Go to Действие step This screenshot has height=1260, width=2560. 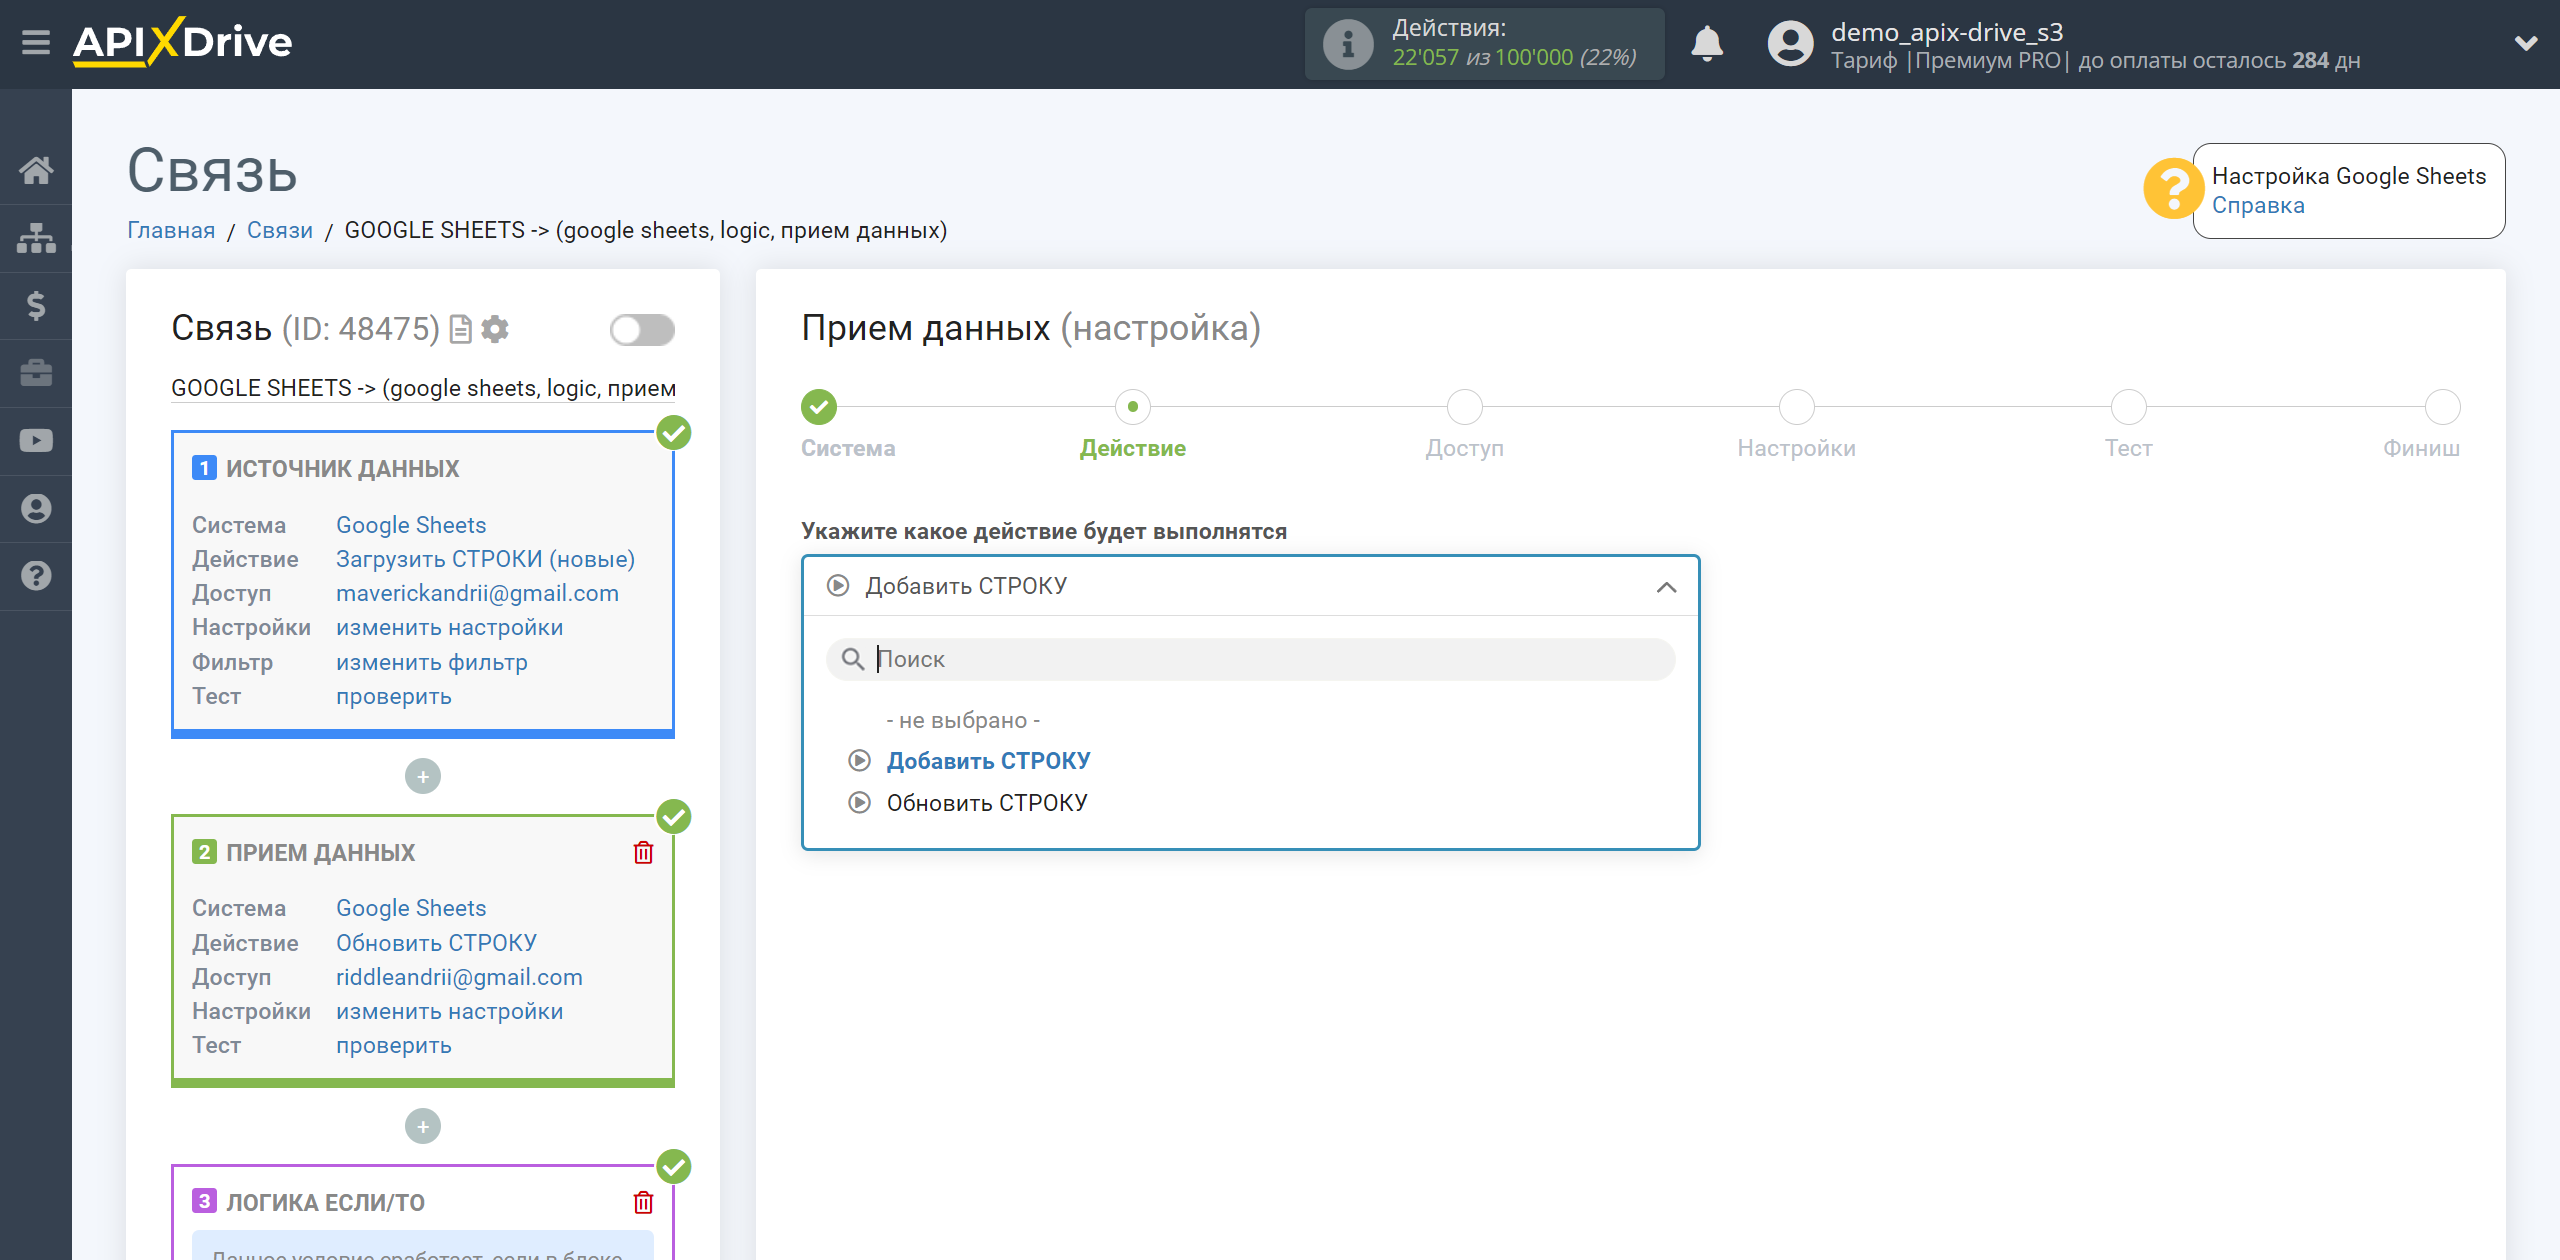click(x=1132, y=407)
